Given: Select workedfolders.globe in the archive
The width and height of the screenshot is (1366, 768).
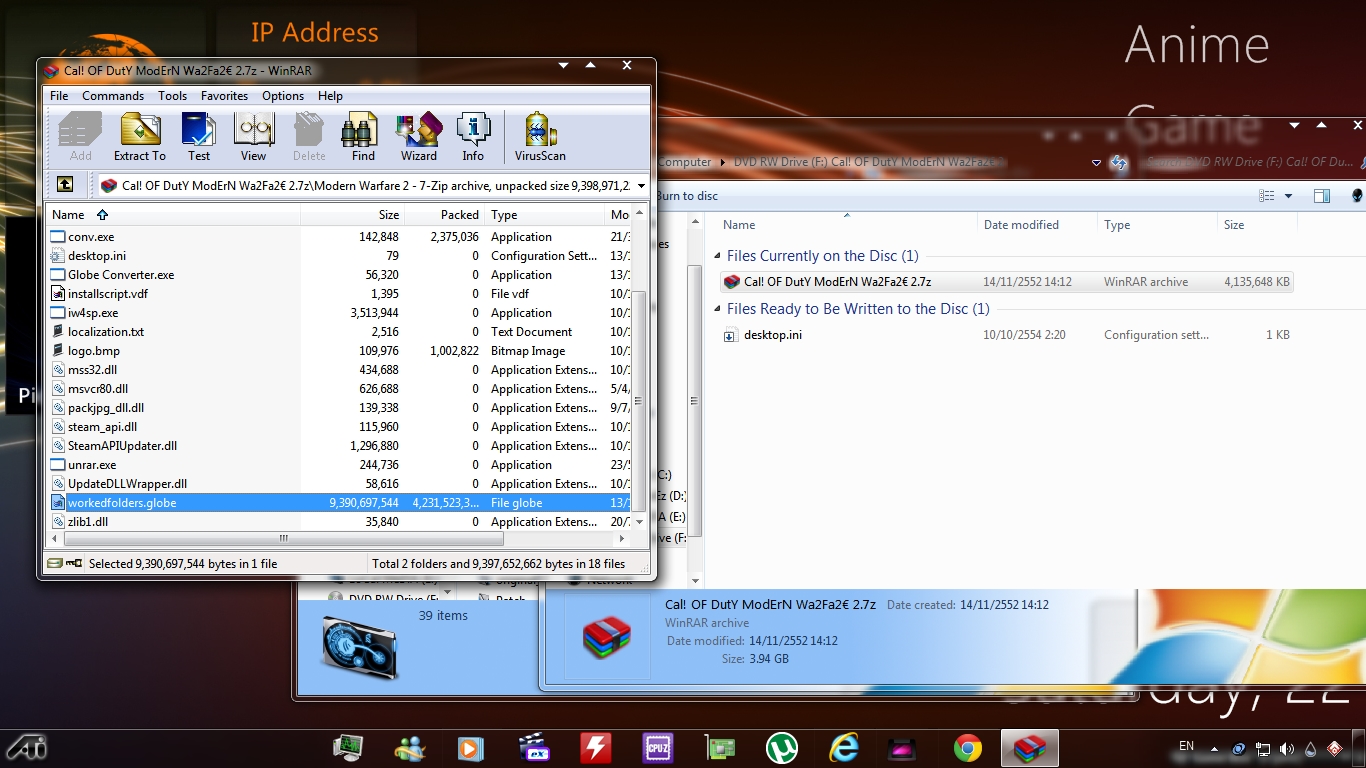Looking at the screenshot, I should point(339,503).
